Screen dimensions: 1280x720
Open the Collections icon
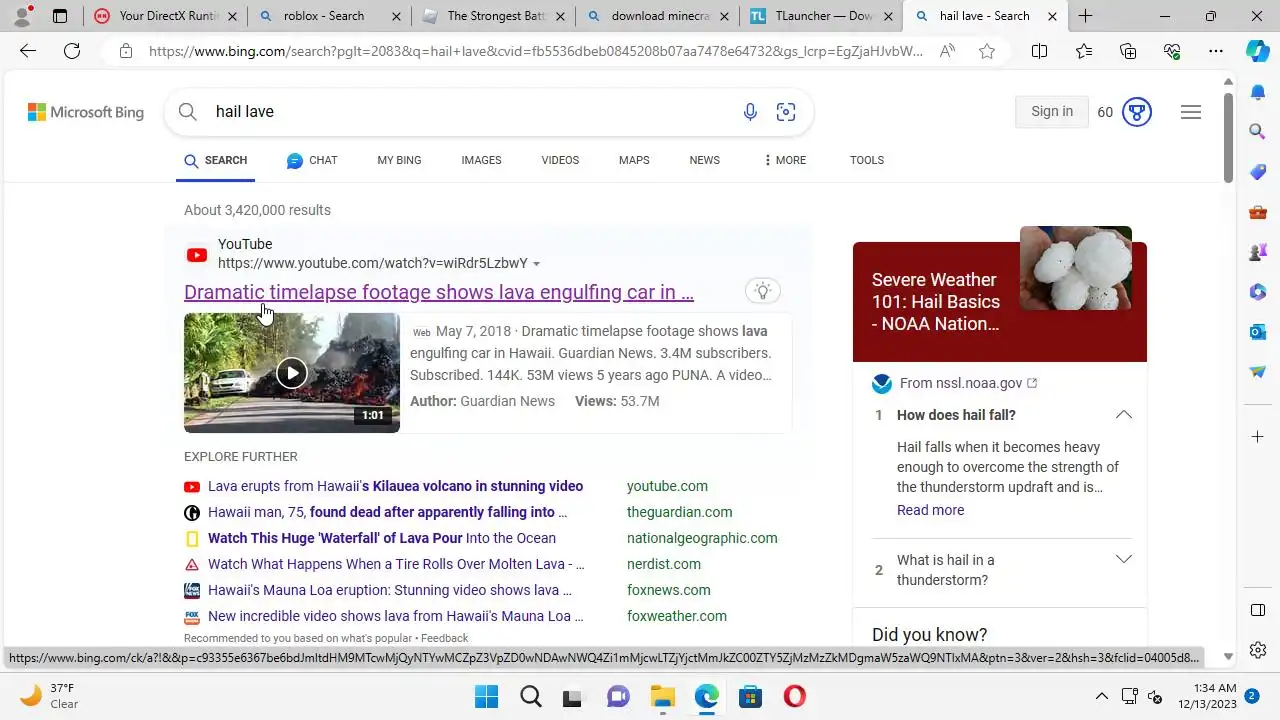click(x=1128, y=51)
